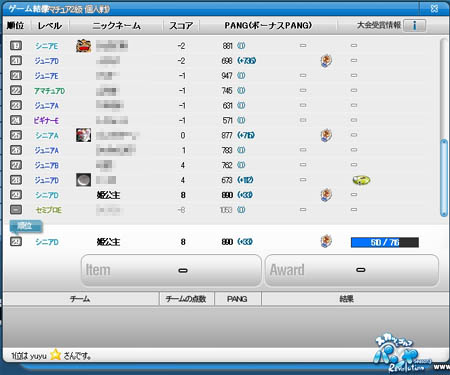Click the Item panel
This screenshot has width=450, height=375.
(171, 270)
